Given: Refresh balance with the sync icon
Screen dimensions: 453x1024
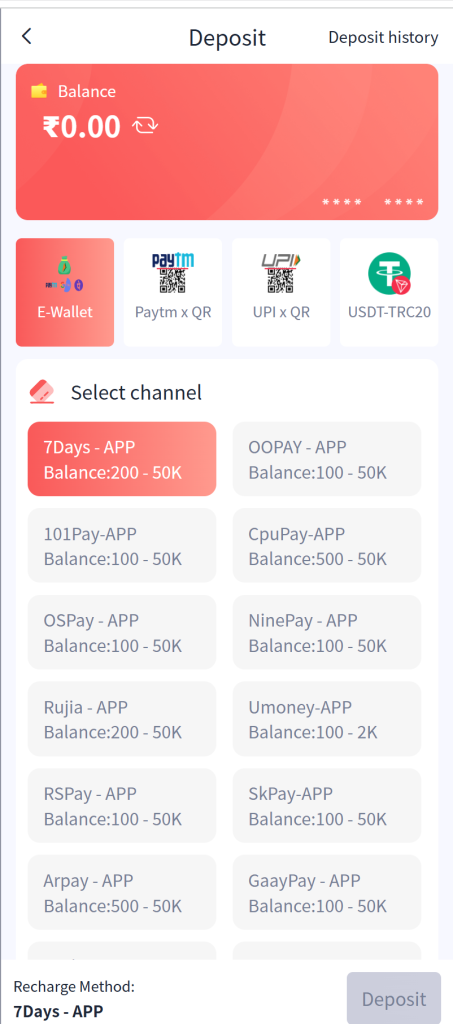Looking at the screenshot, I should pyautogui.click(x=145, y=125).
